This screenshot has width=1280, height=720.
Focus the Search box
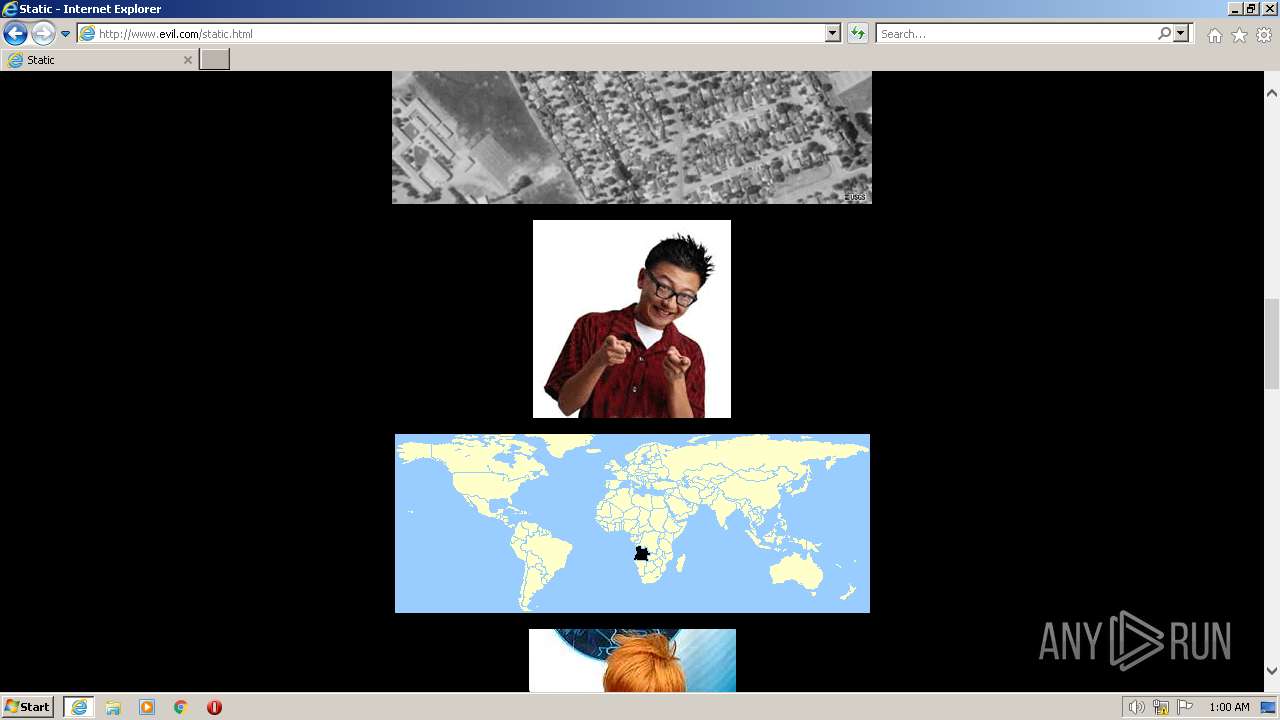click(x=1017, y=34)
